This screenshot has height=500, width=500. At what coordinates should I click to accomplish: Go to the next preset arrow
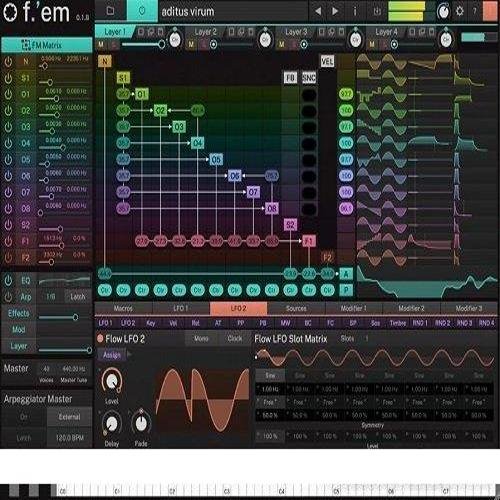pyautogui.click(x=335, y=11)
